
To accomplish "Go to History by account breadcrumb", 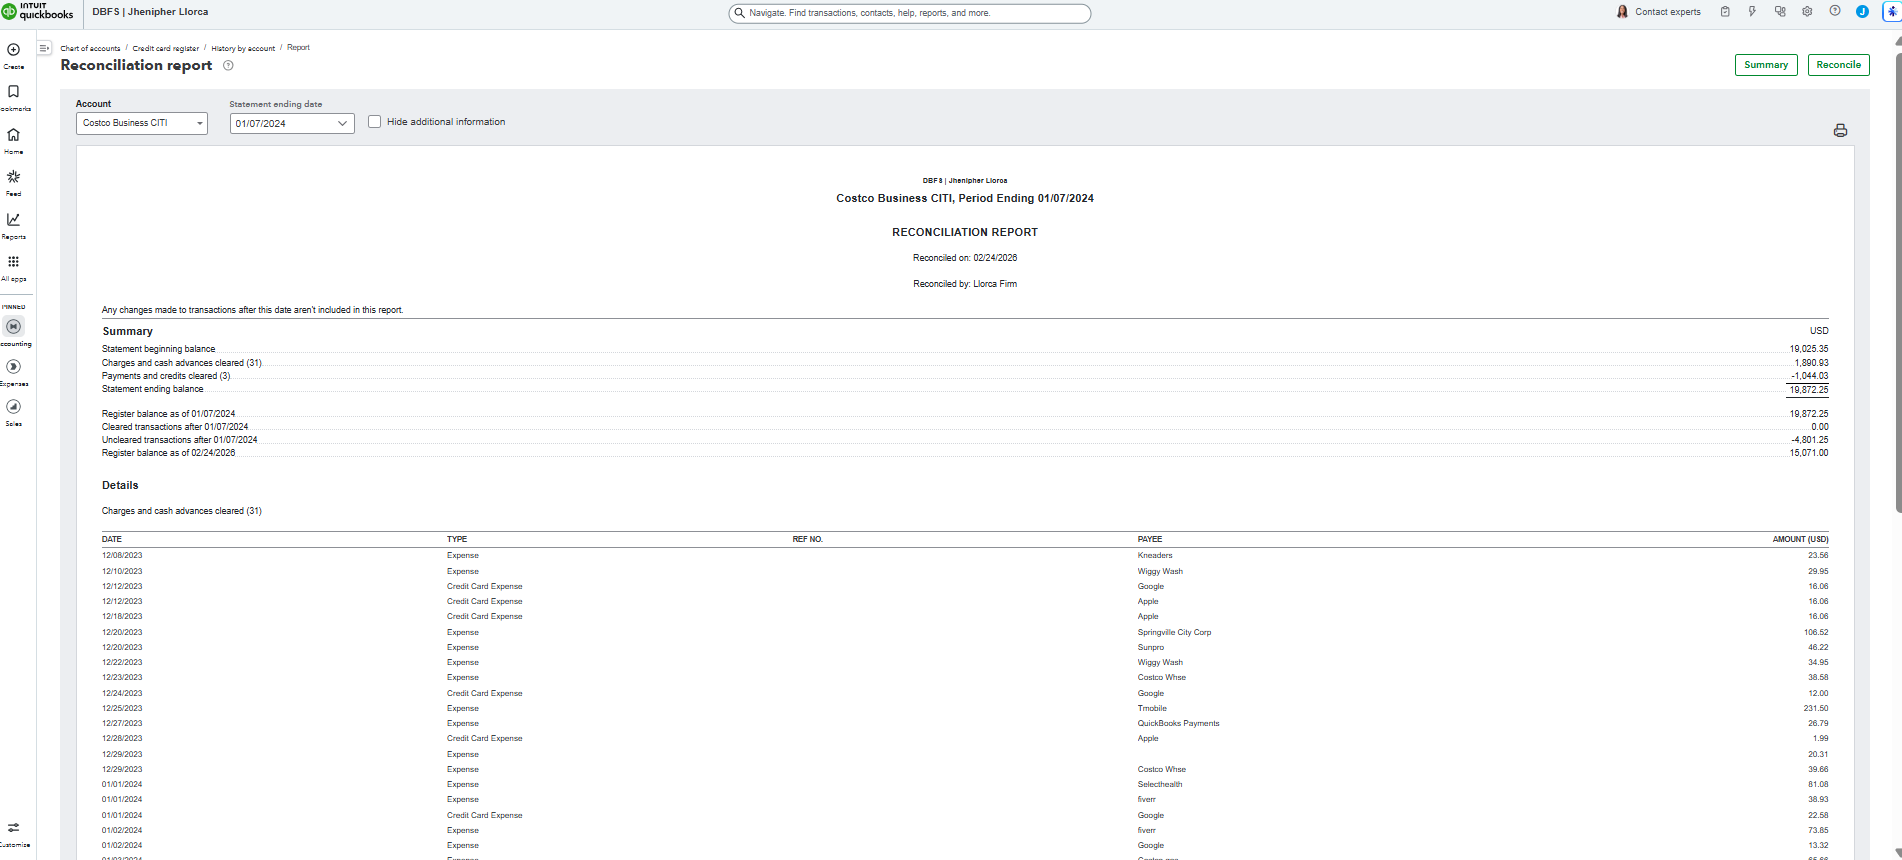I will [243, 48].
